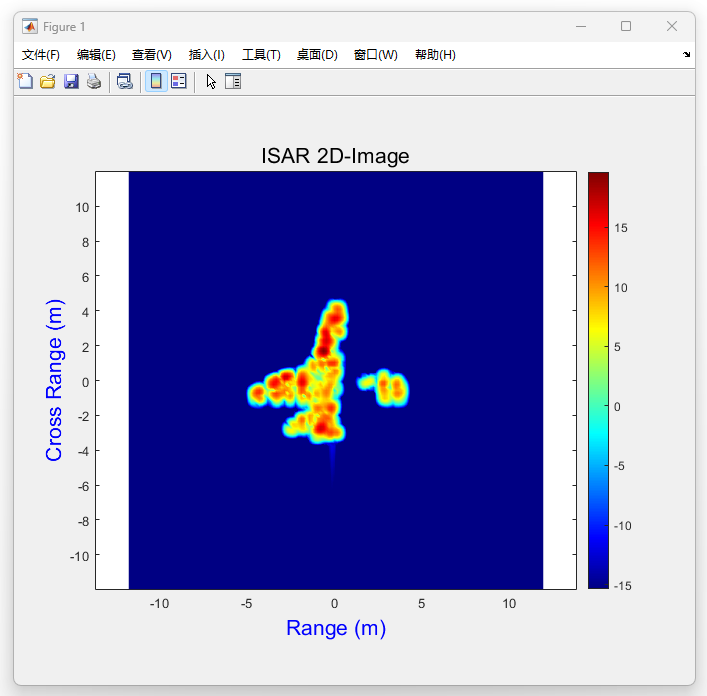Click the Open File folder icon
The image size is (707, 696).
click(47, 82)
